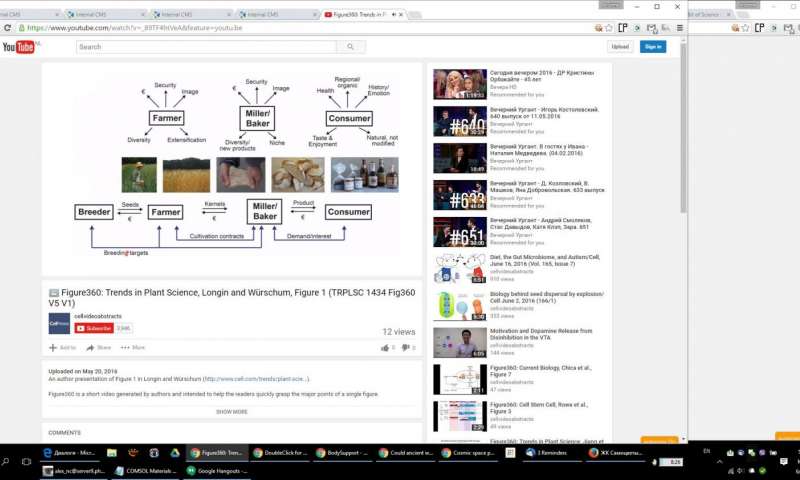Click the video player figure area

coord(232,169)
